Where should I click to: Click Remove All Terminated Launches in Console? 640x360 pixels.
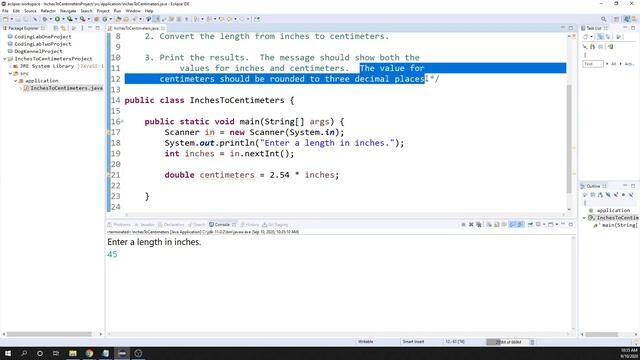[479, 224]
